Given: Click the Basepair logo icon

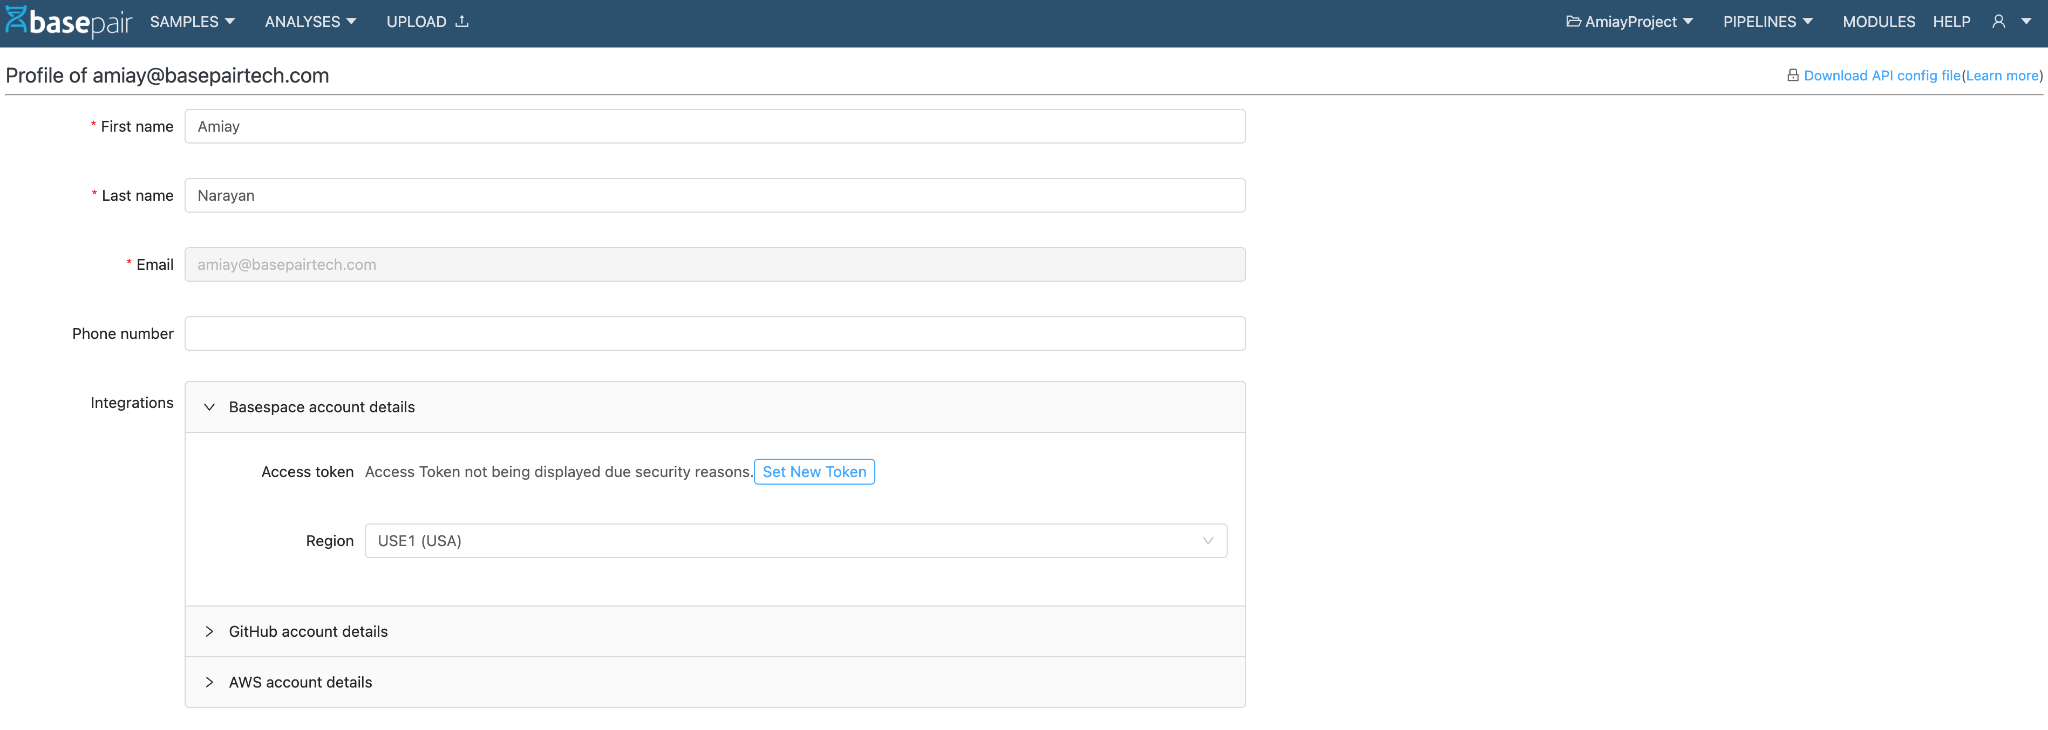Looking at the screenshot, I should pyautogui.click(x=16, y=20).
